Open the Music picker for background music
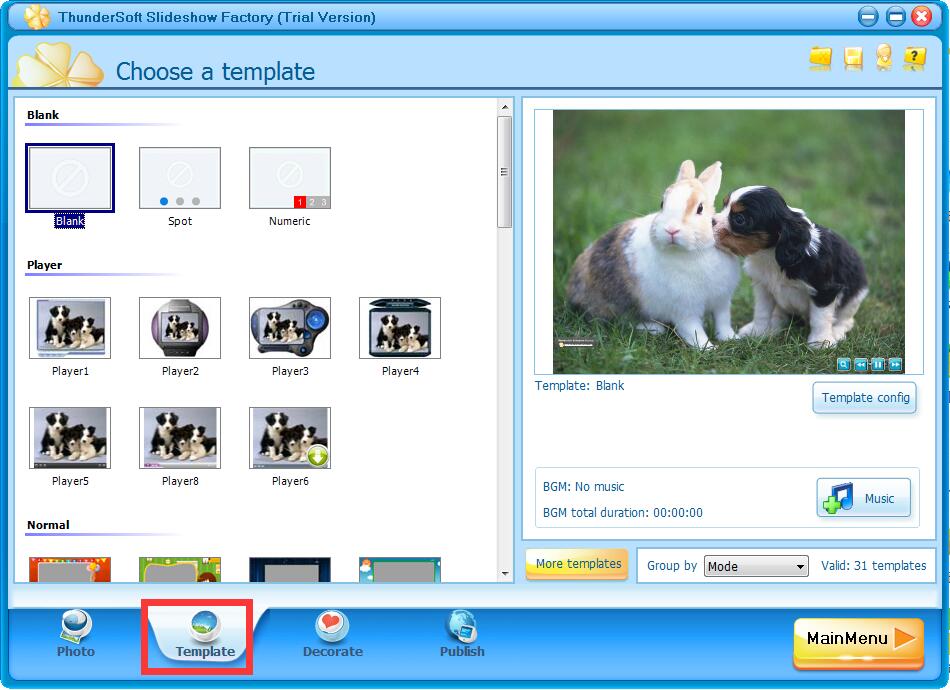Screen dimensions: 950x690 pyautogui.click(x=862, y=498)
